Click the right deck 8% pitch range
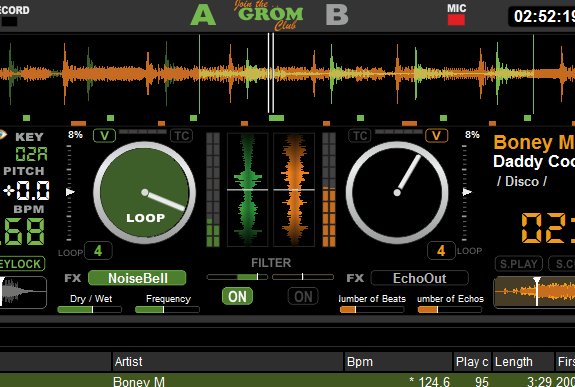This screenshot has width=575, height=387. coord(472,135)
